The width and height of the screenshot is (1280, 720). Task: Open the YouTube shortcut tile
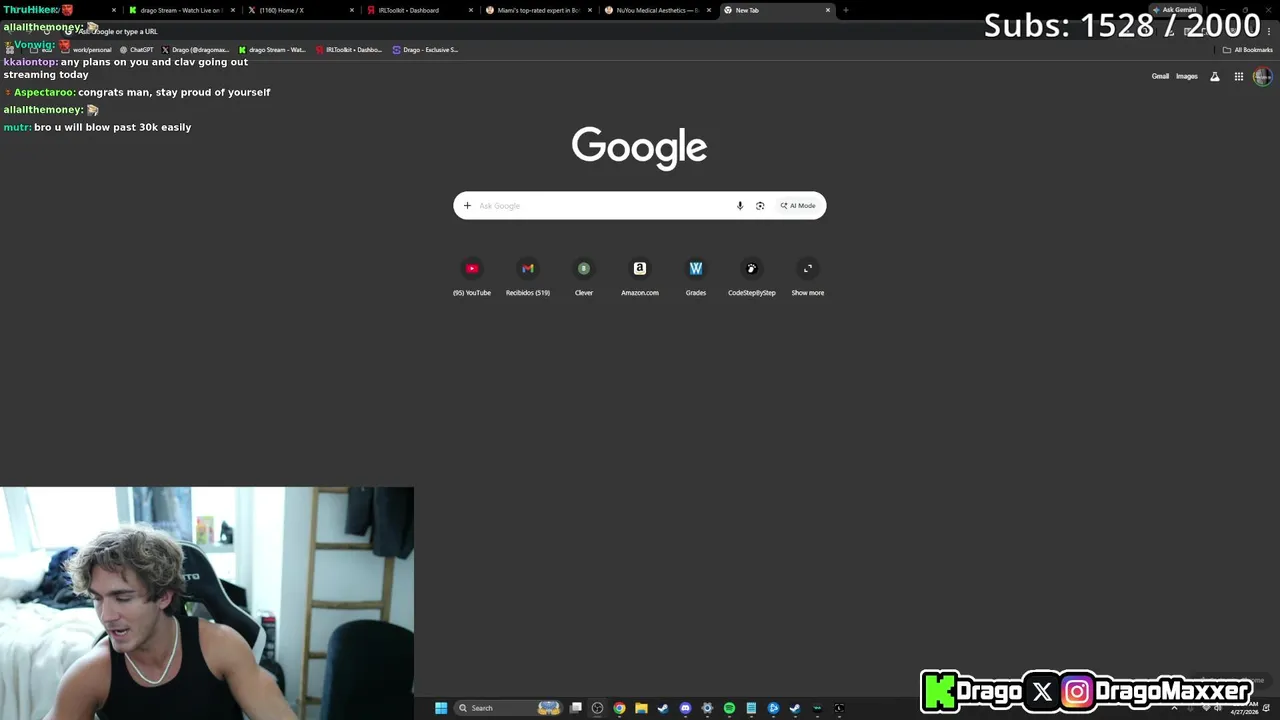point(472,277)
